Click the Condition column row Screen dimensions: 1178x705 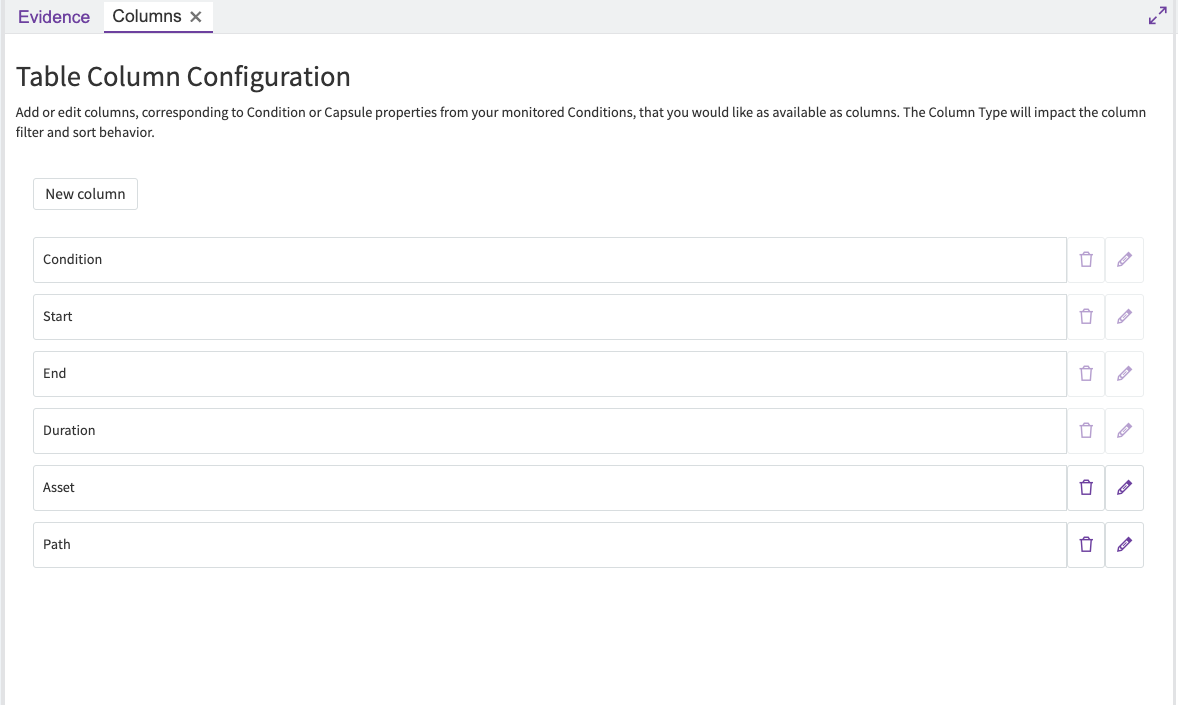pyautogui.click(x=550, y=260)
